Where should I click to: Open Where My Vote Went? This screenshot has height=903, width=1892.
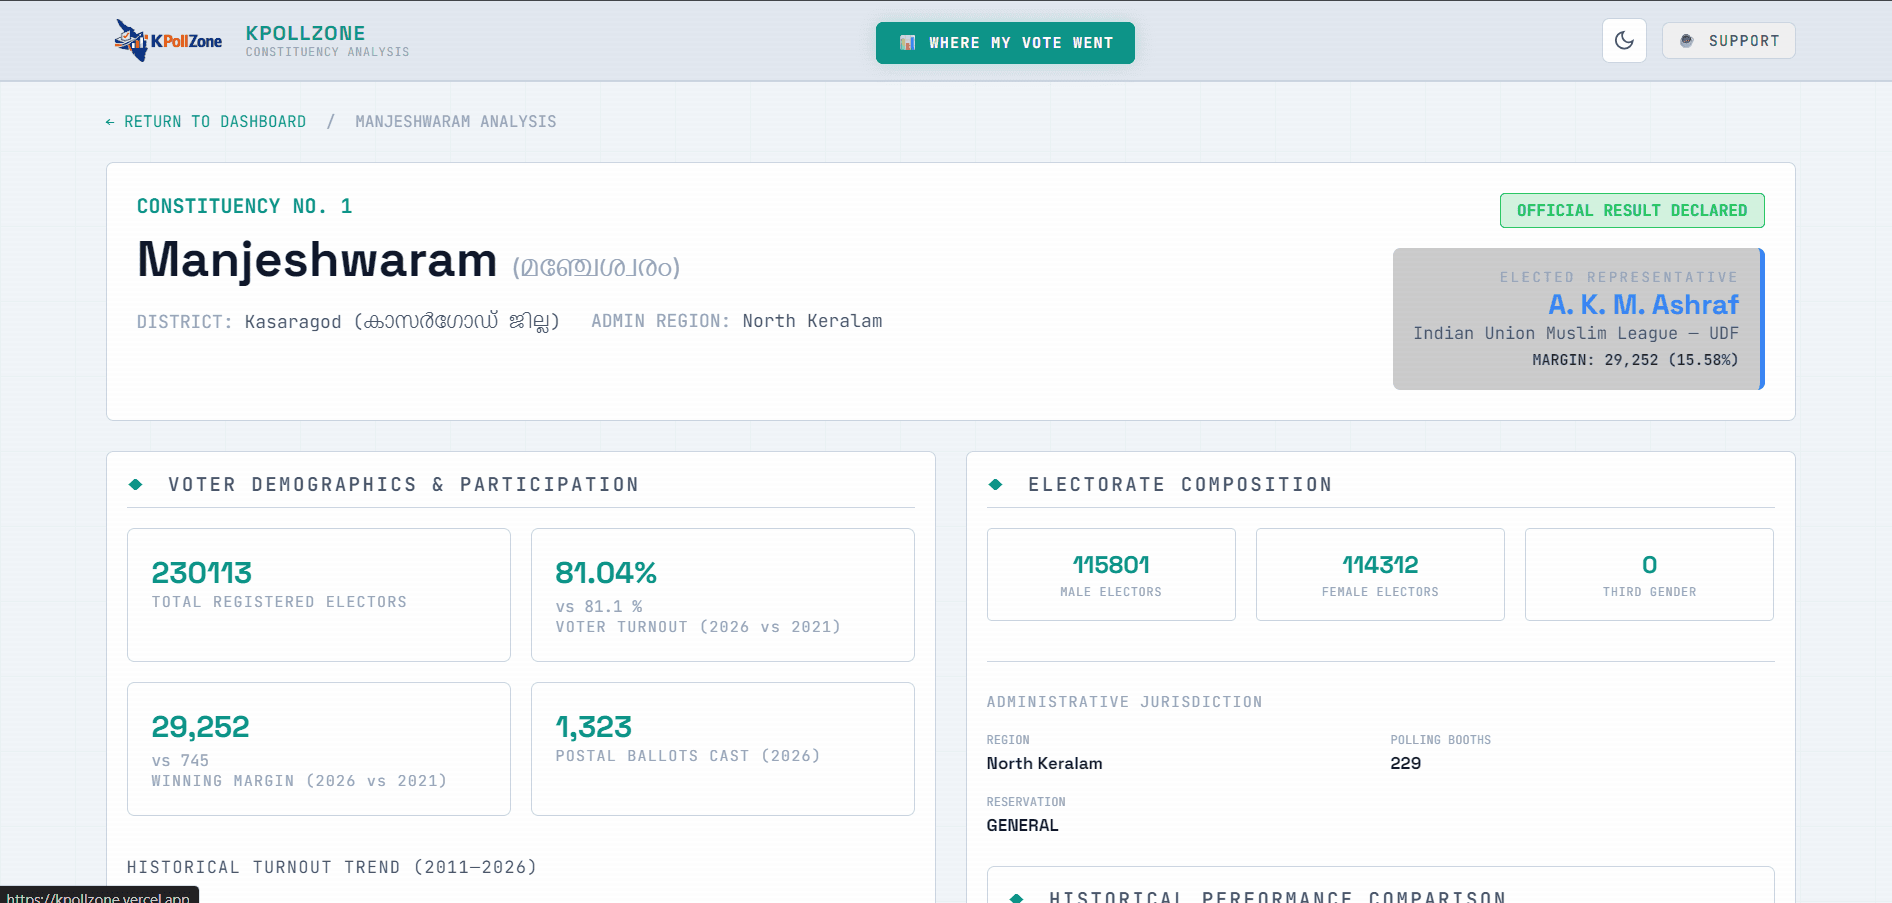click(x=1005, y=43)
